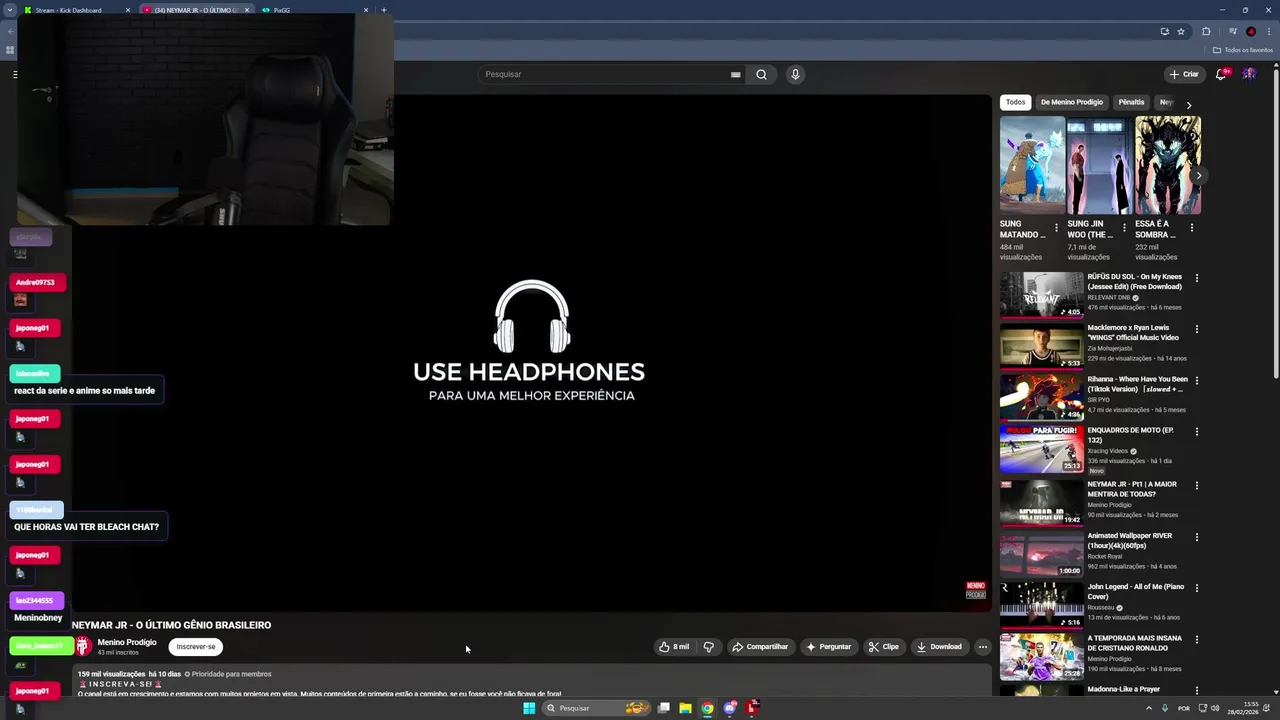This screenshot has height=720, width=1280.
Task: Click the Inscrever-se subscribe button
Action: pyautogui.click(x=196, y=647)
